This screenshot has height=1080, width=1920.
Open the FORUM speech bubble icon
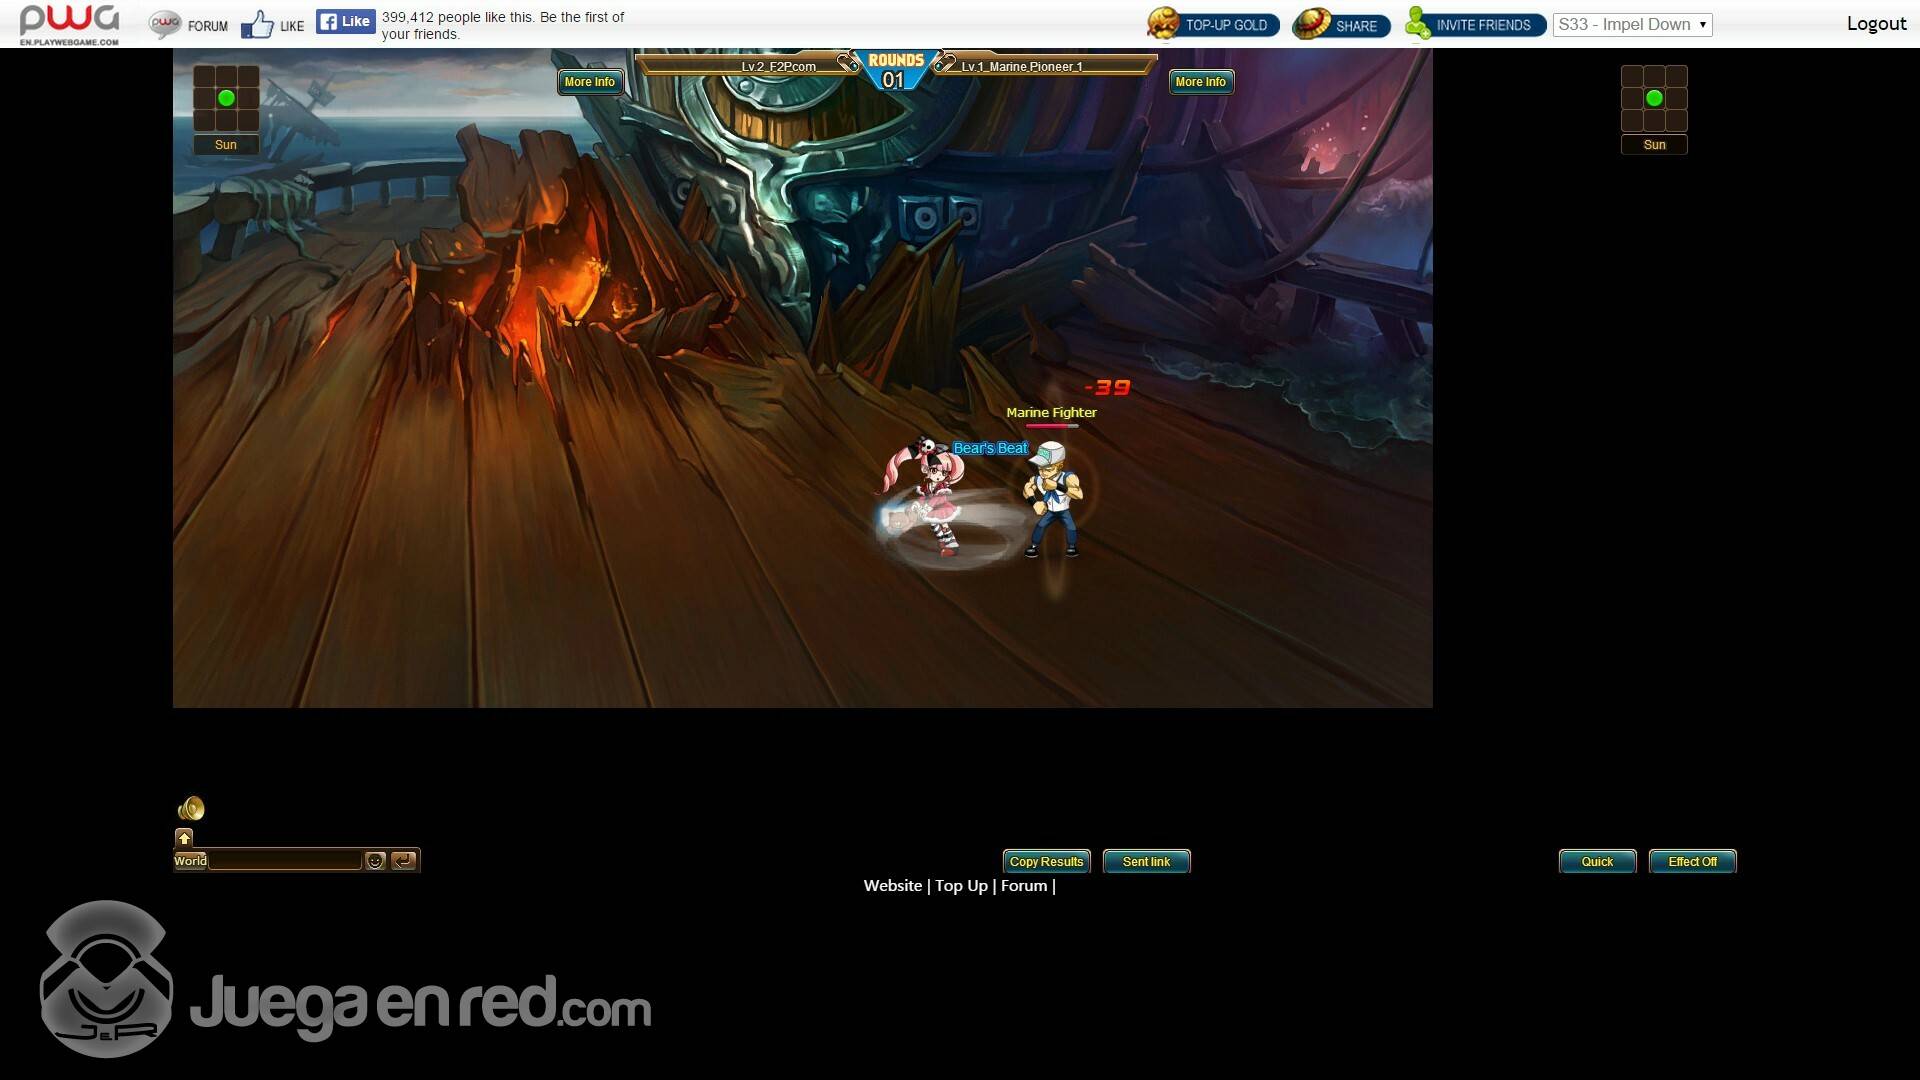pos(165,25)
